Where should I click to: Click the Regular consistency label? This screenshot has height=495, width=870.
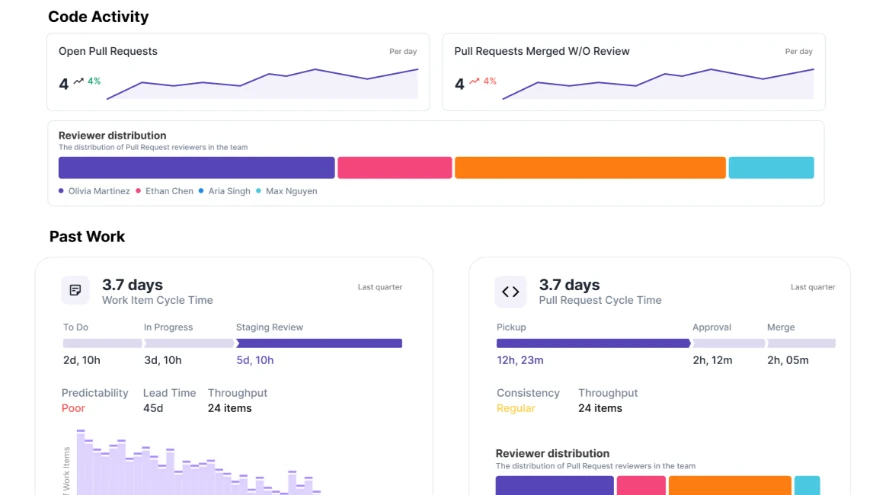516,408
